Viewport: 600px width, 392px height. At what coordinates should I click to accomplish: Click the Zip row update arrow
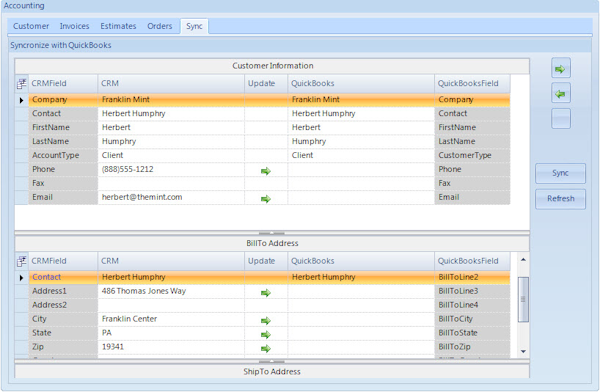(266, 348)
